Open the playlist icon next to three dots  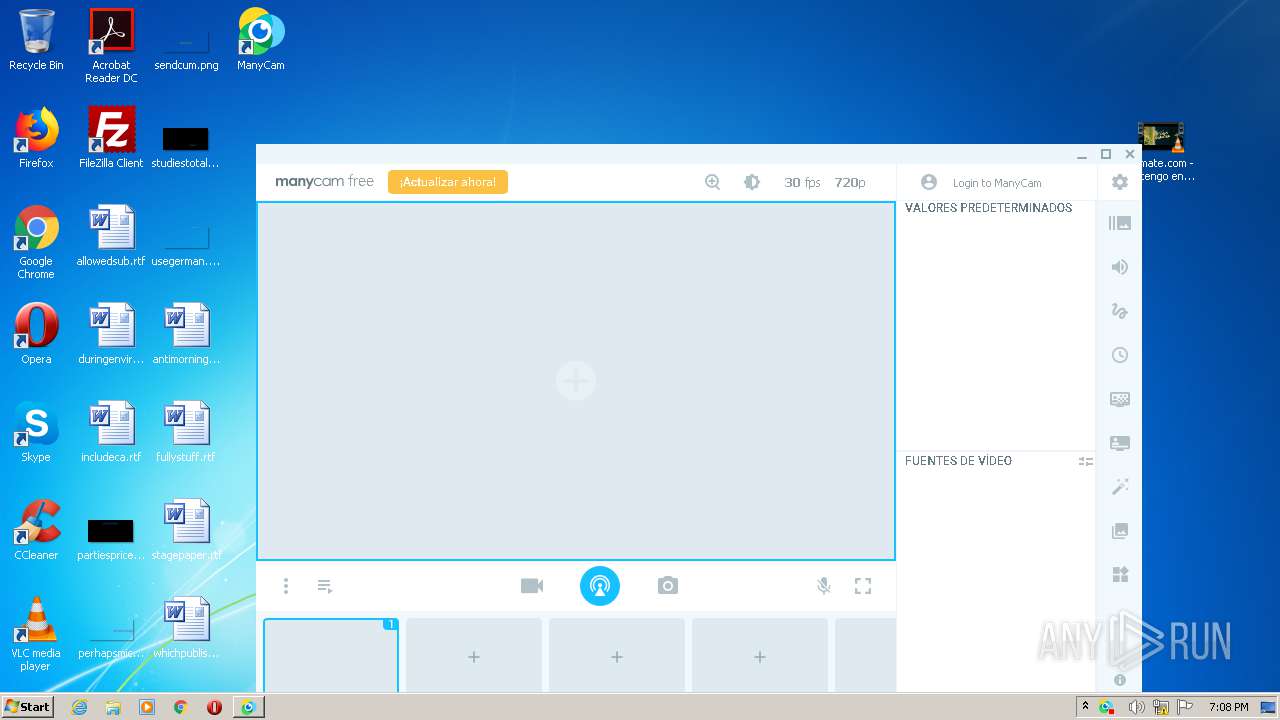pos(325,586)
